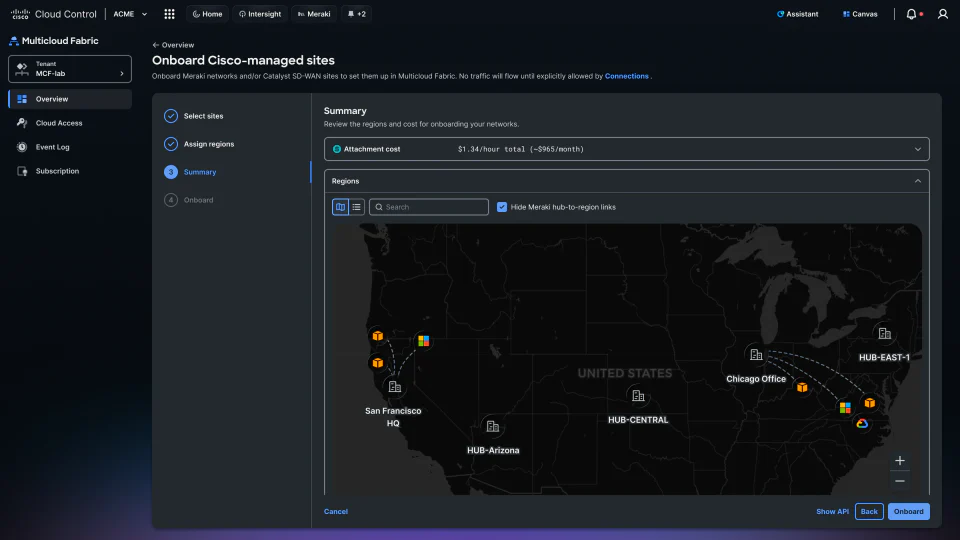Click the Azure region icon near San Francisco
Image resolution: width=960 pixels, height=540 pixels.
click(x=423, y=340)
